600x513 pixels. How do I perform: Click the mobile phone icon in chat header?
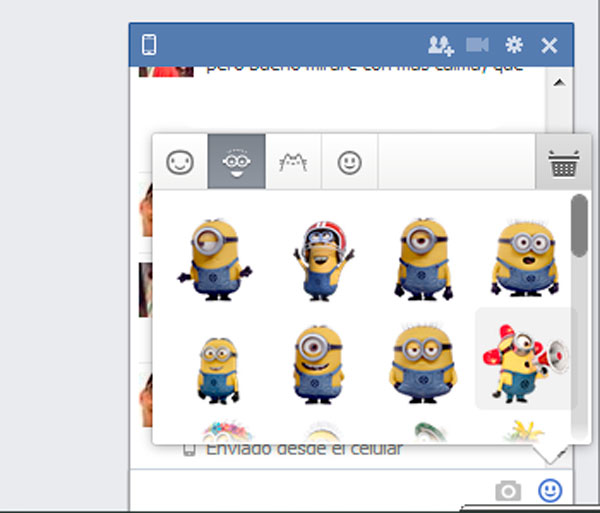tap(149, 45)
